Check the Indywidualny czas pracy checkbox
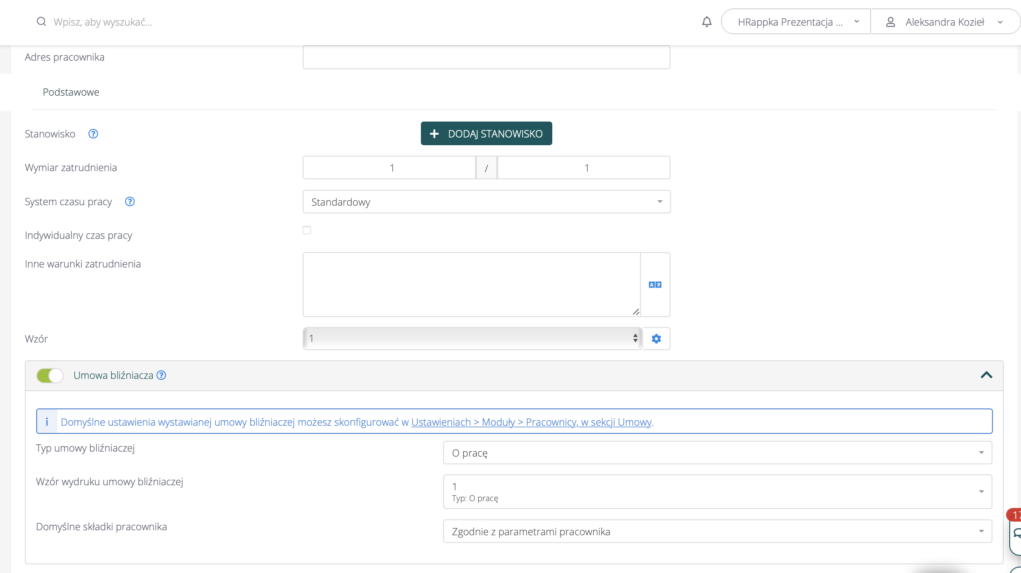Viewport: 1021px width, 573px height. click(307, 231)
